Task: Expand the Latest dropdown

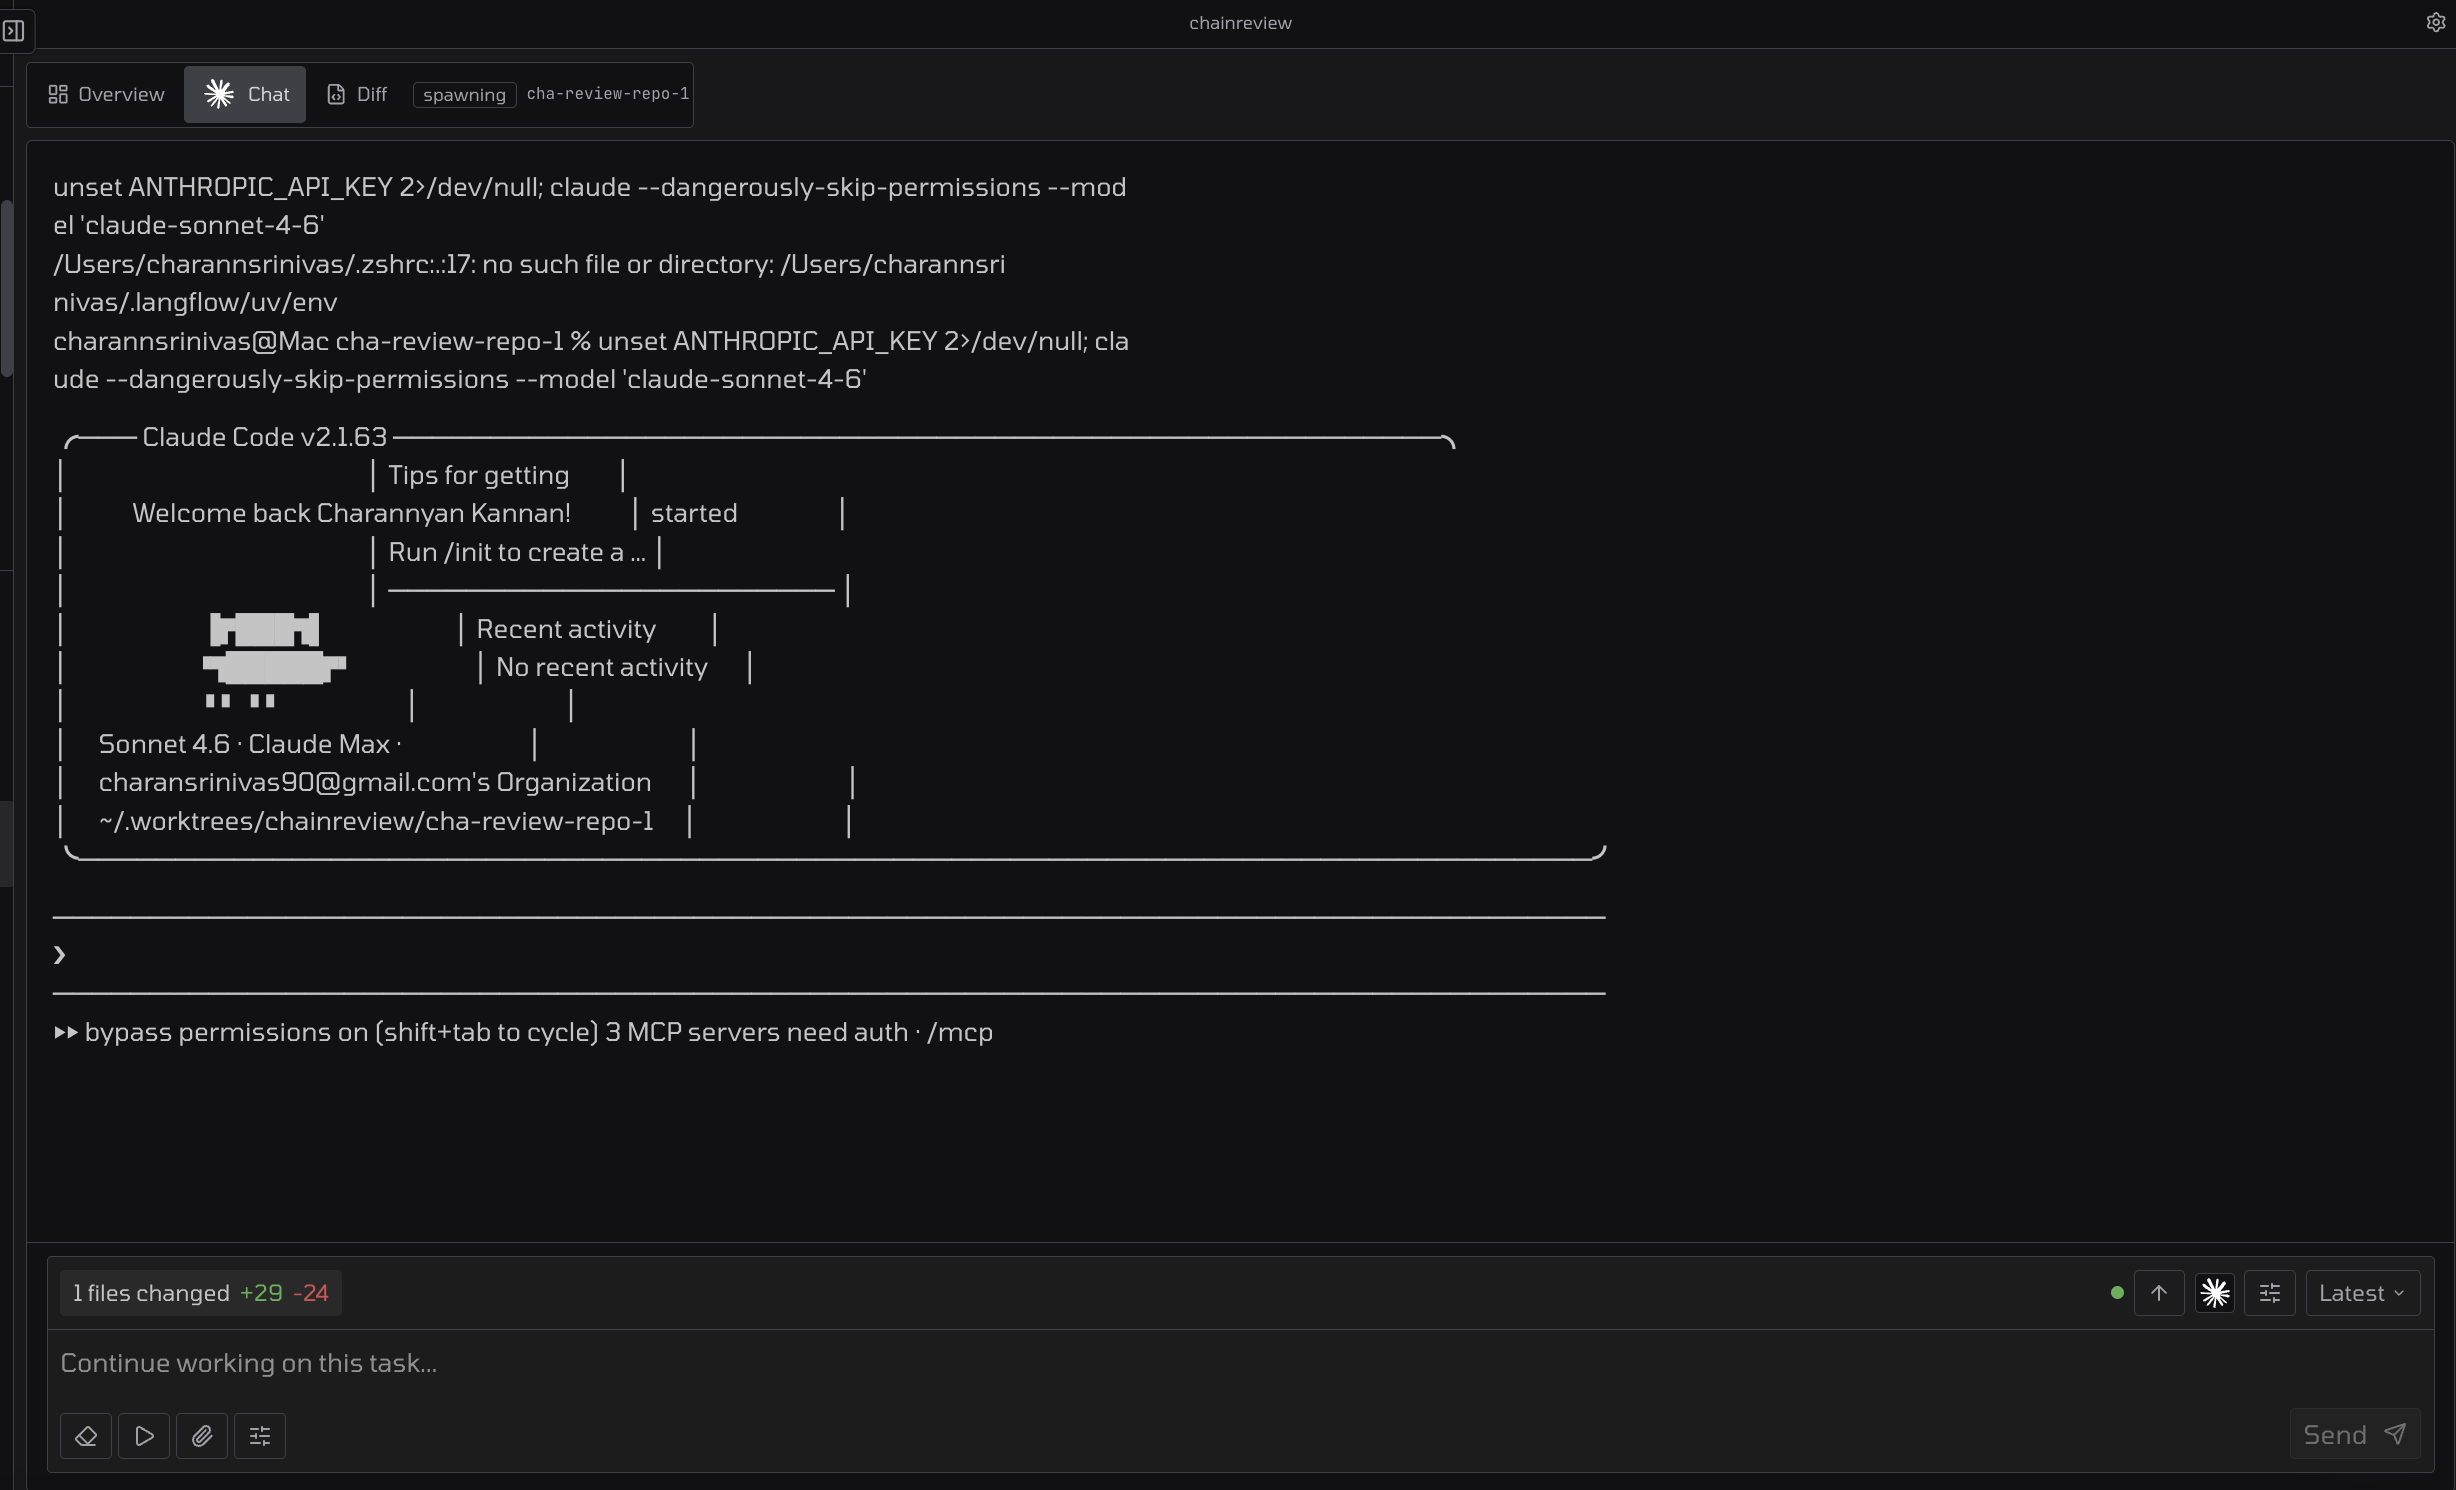Action: coord(2362,1293)
